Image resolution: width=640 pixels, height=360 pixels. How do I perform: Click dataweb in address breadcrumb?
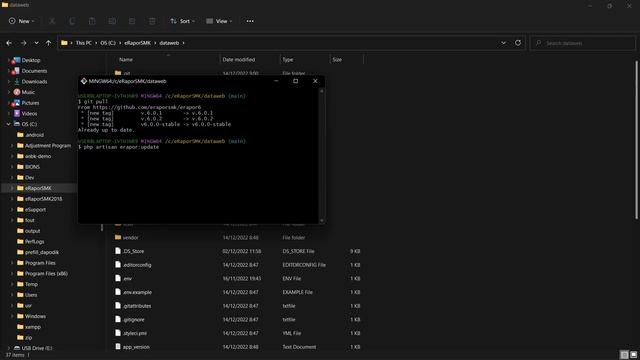(x=169, y=43)
